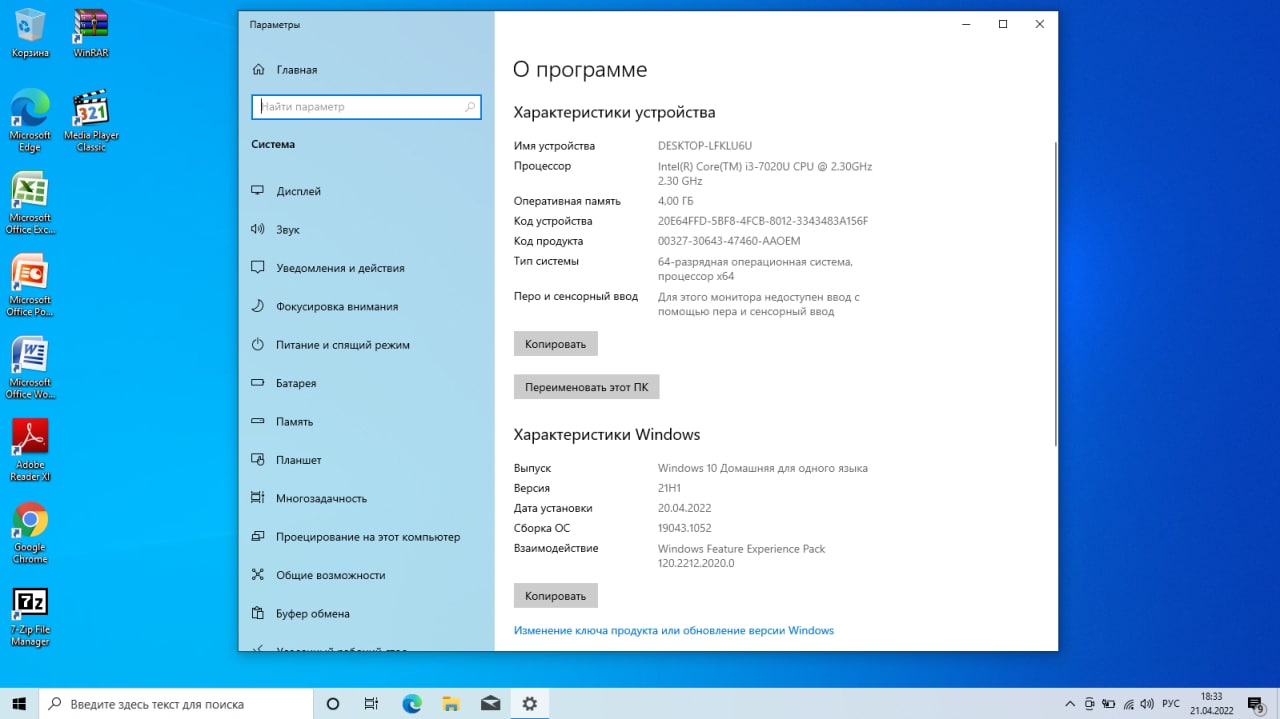Image resolution: width=1280 pixels, height=719 pixels.
Task: Click the Meet Now camera tray icon
Action: pos(1090,703)
